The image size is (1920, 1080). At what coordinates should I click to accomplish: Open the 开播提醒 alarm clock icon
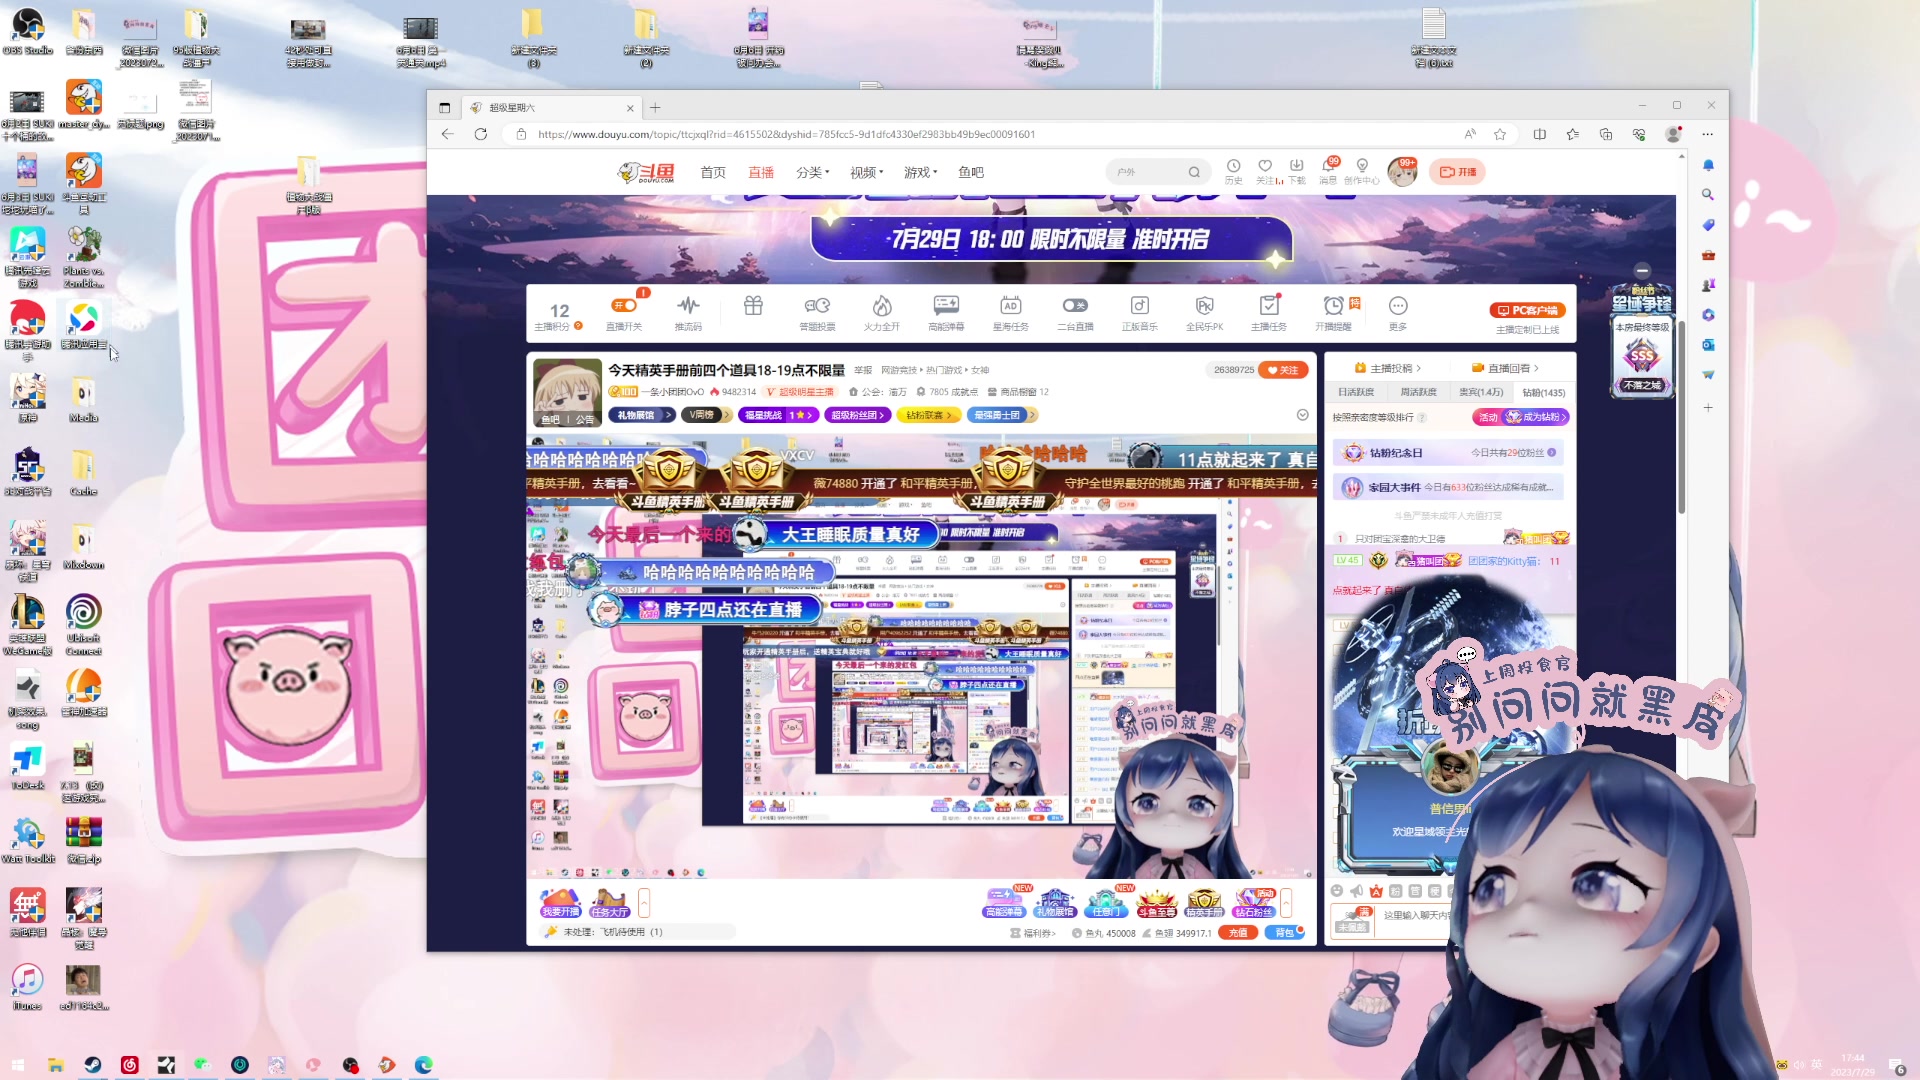pos(1333,306)
